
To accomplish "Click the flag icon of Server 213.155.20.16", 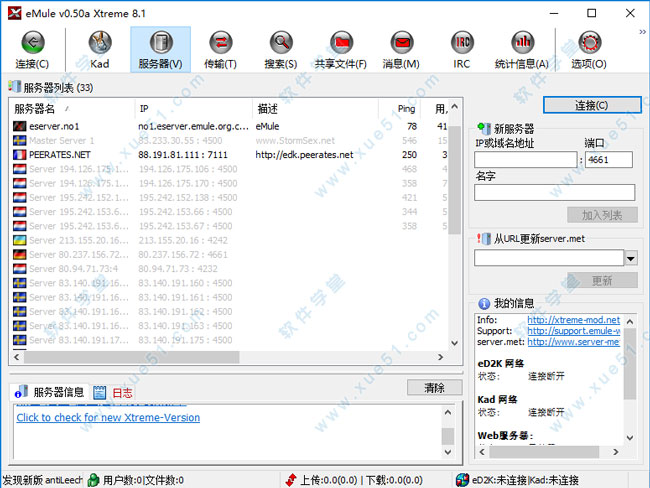I will coord(19,240).
